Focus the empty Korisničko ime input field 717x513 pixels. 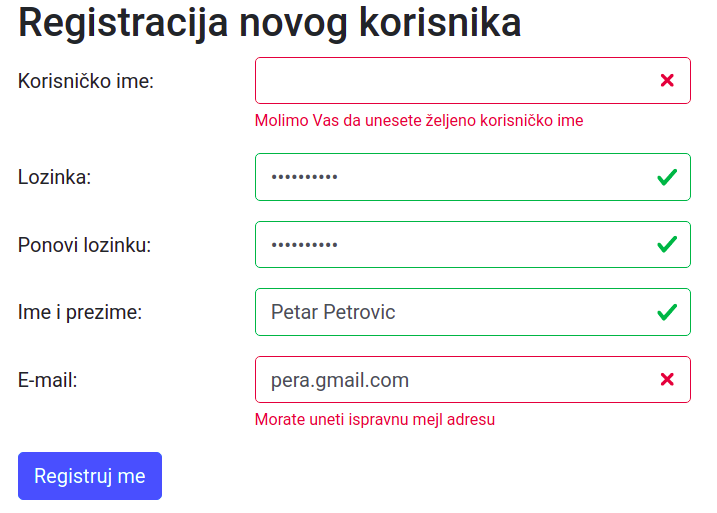[450, 80]
